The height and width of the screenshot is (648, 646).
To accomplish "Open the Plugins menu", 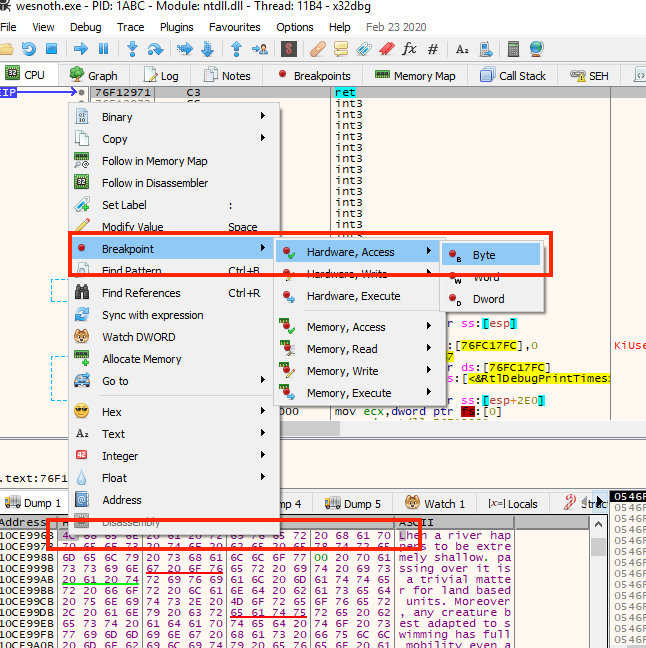I will click(176, 27).
